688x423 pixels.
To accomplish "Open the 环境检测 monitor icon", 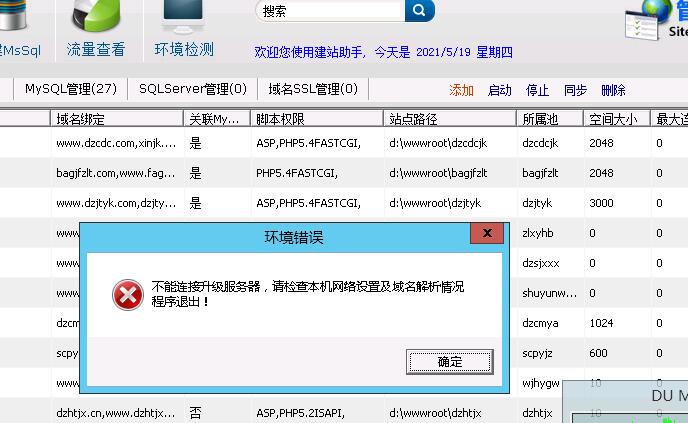I will point(183,20).
